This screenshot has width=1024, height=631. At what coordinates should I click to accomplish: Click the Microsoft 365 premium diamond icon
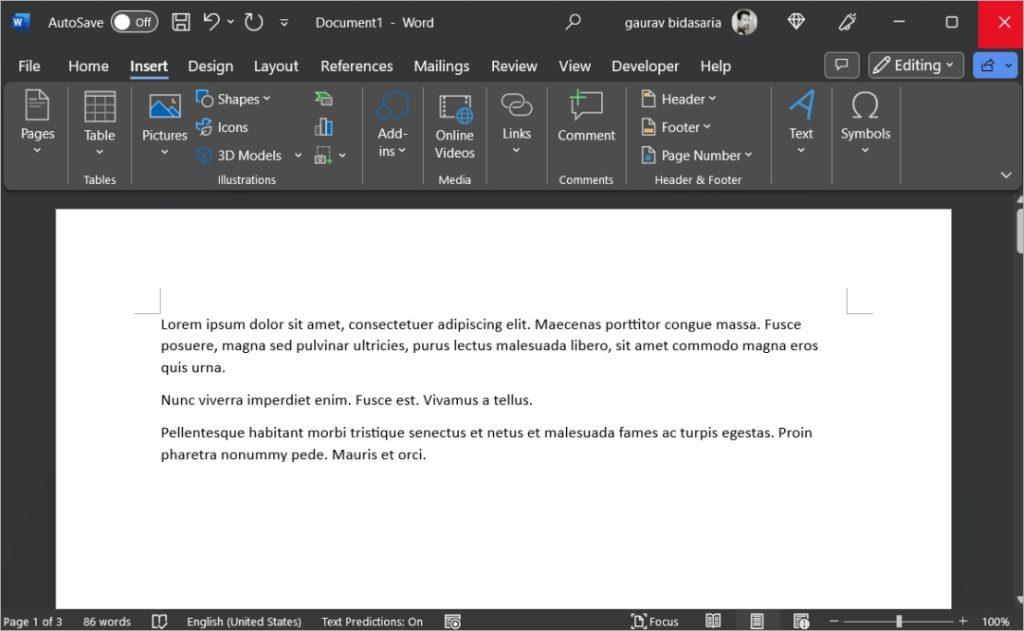pyautogui.click(x=795, y=22)
